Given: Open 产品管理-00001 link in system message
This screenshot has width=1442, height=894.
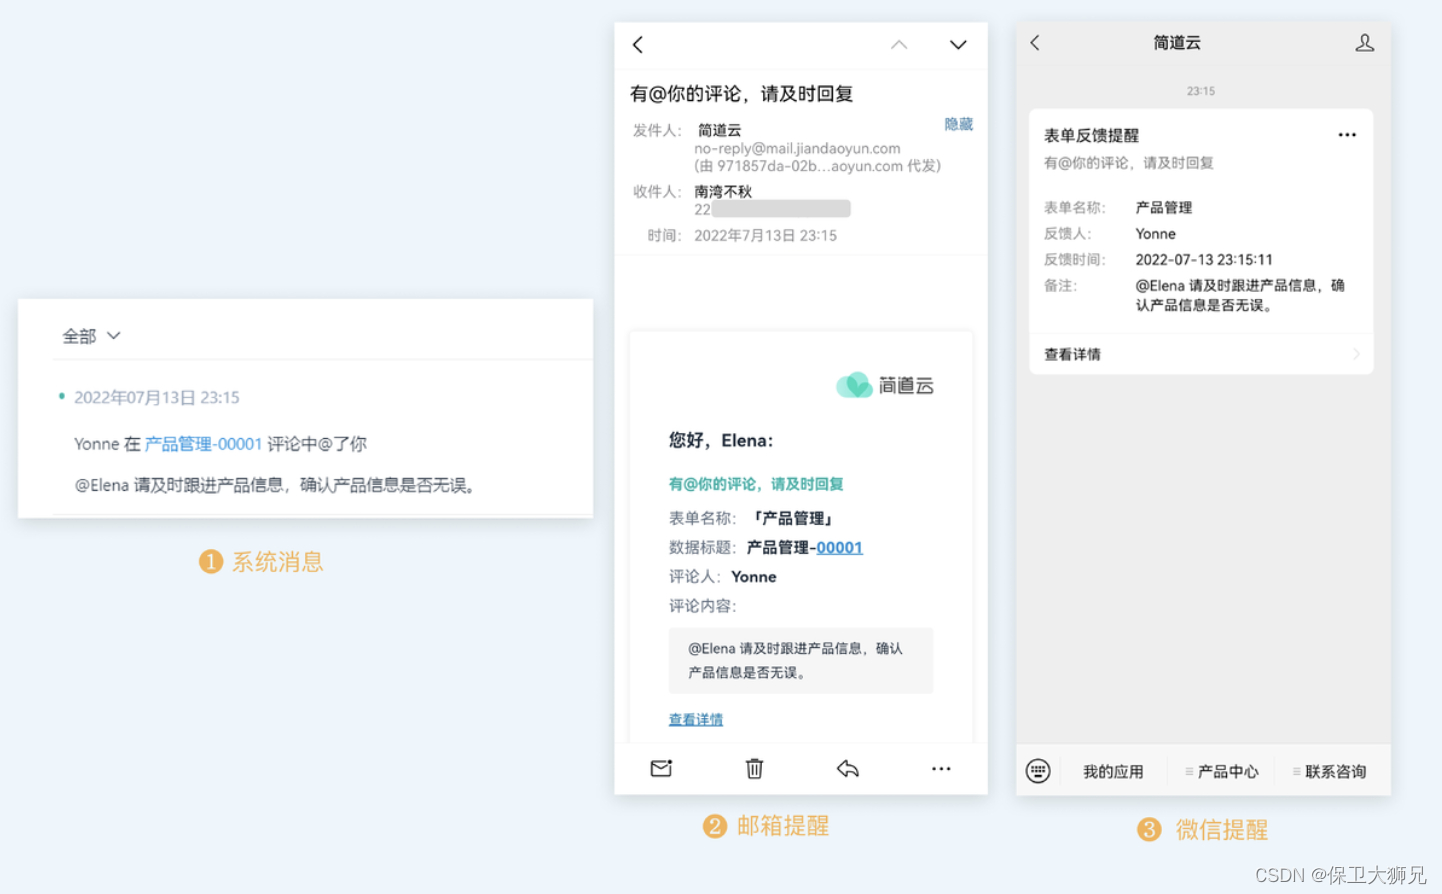Looking at the screenshot, I should click(203, 444).
